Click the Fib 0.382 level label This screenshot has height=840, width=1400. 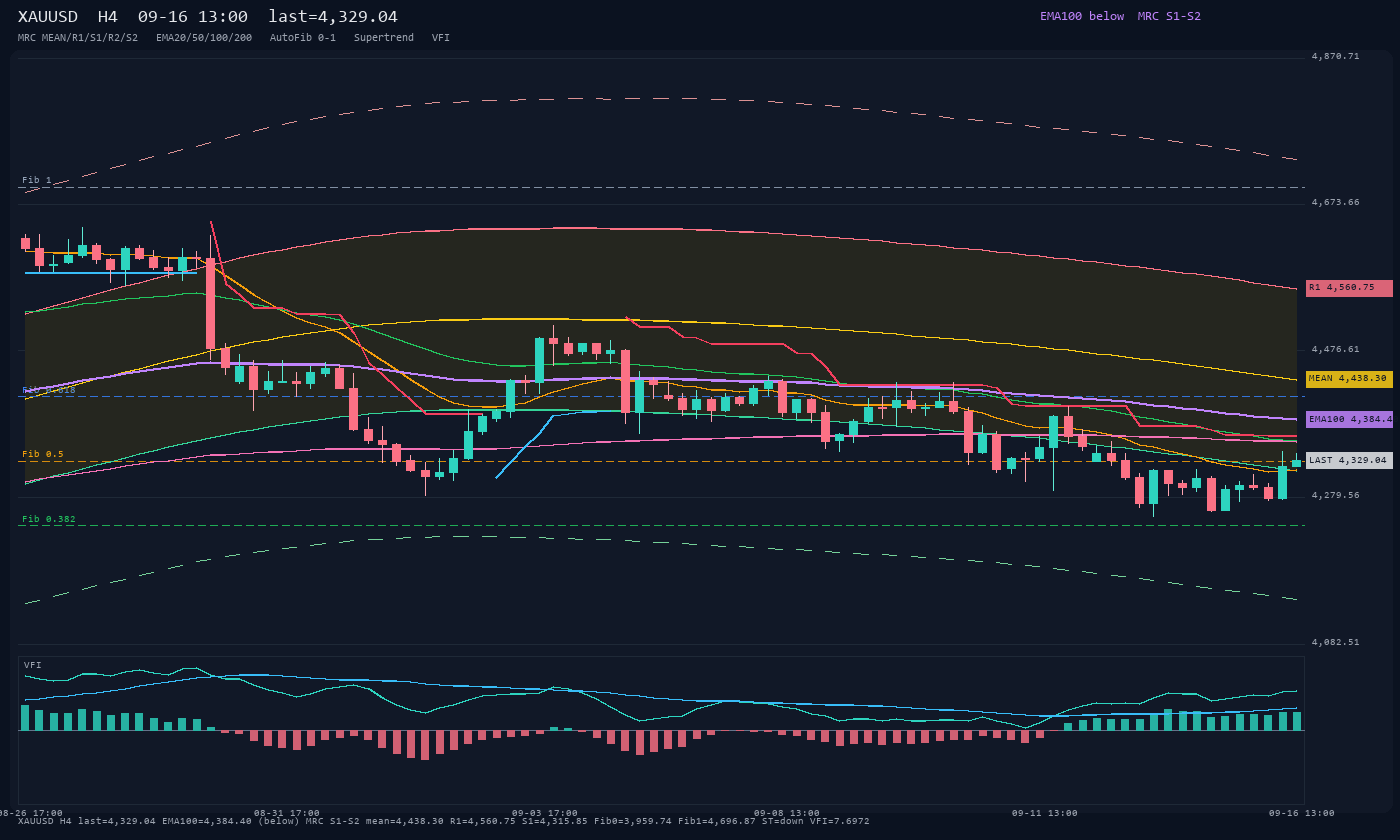[49, 519]
